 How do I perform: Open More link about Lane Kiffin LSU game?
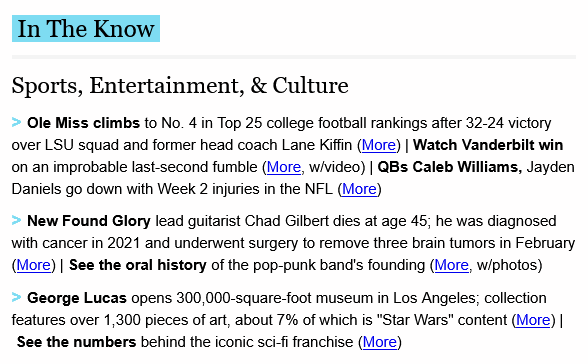(378, 145)
